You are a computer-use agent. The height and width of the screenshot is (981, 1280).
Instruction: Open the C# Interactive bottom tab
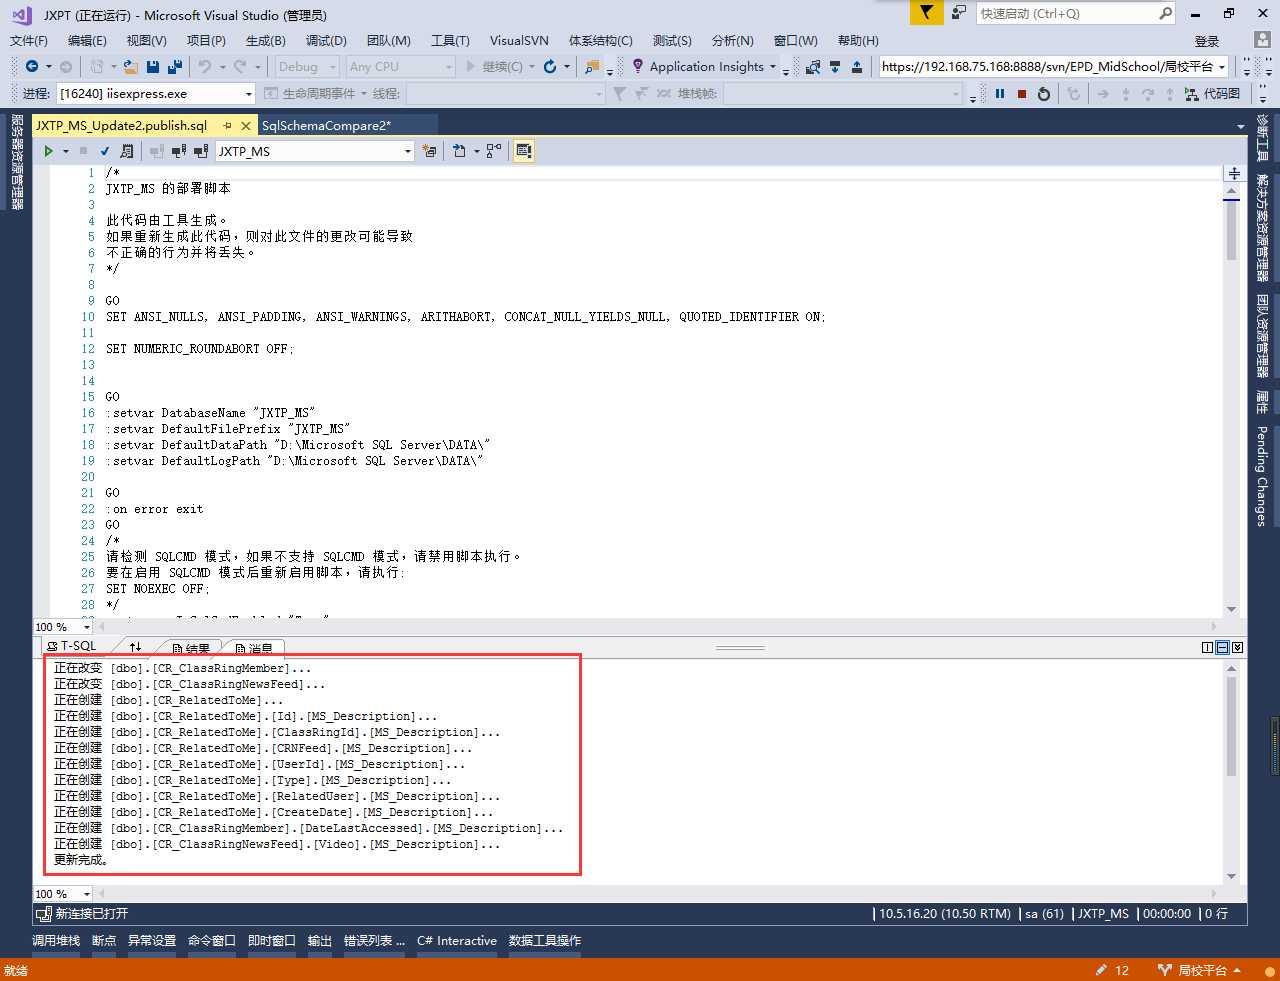(x=457, y=941)
